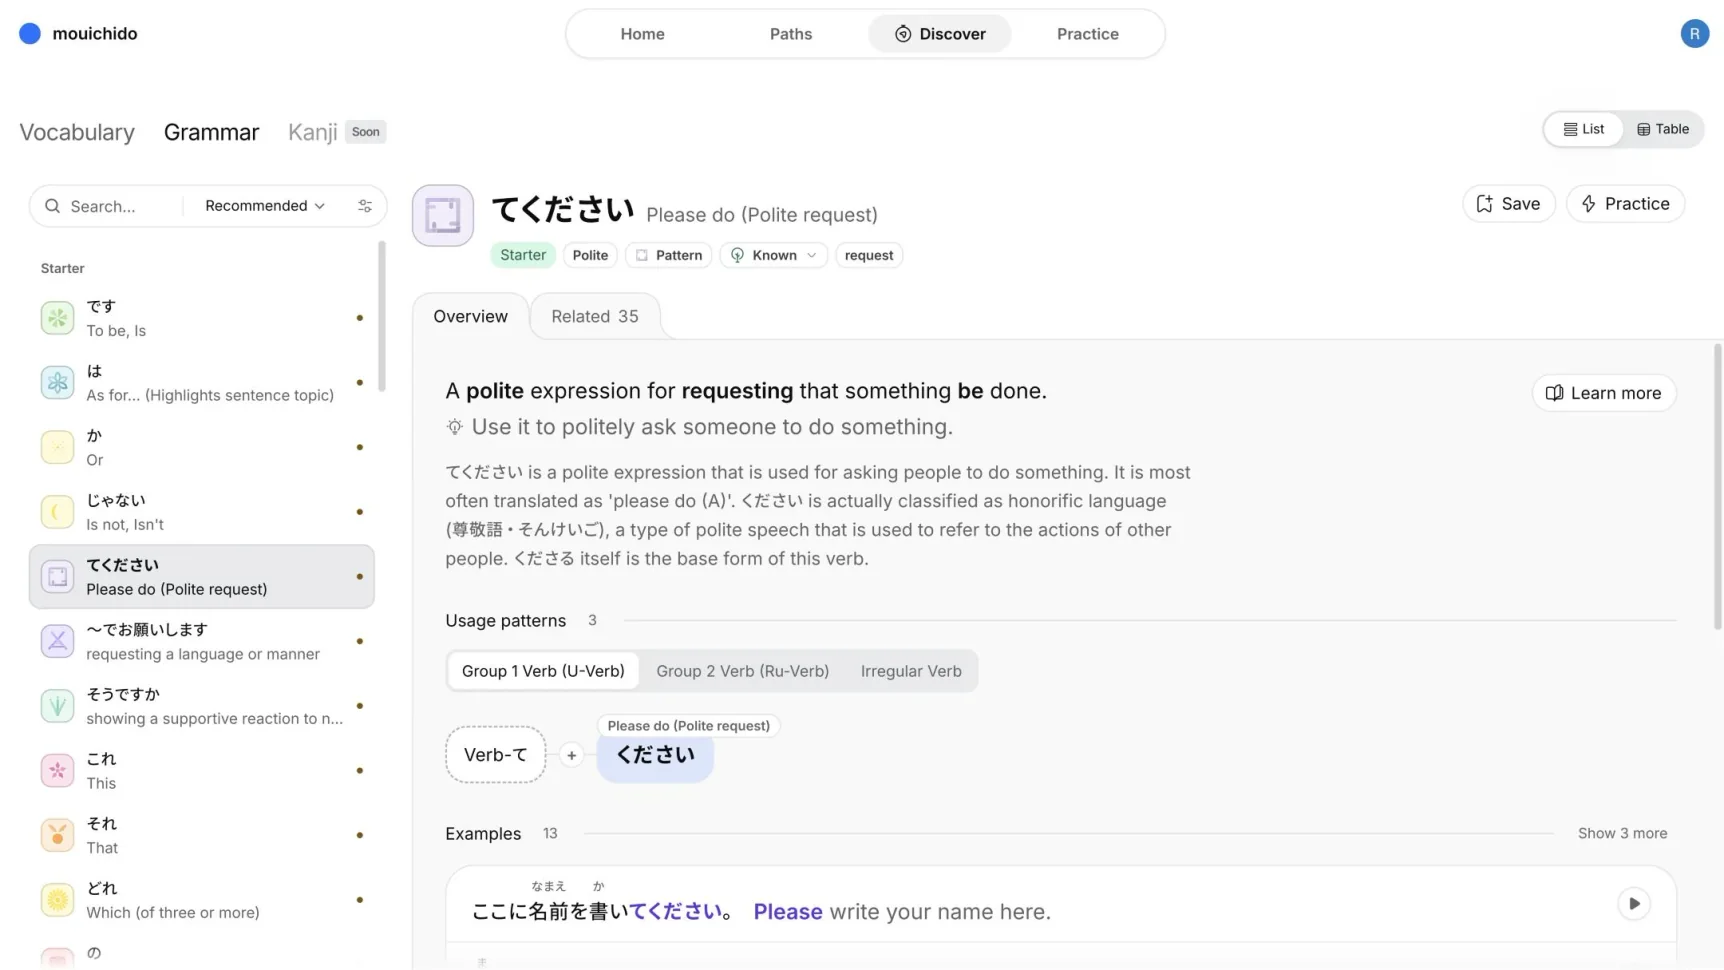The image size is (1724, 970).
Task: Open the Recommended sort dropdown
Action: point(265,206)
